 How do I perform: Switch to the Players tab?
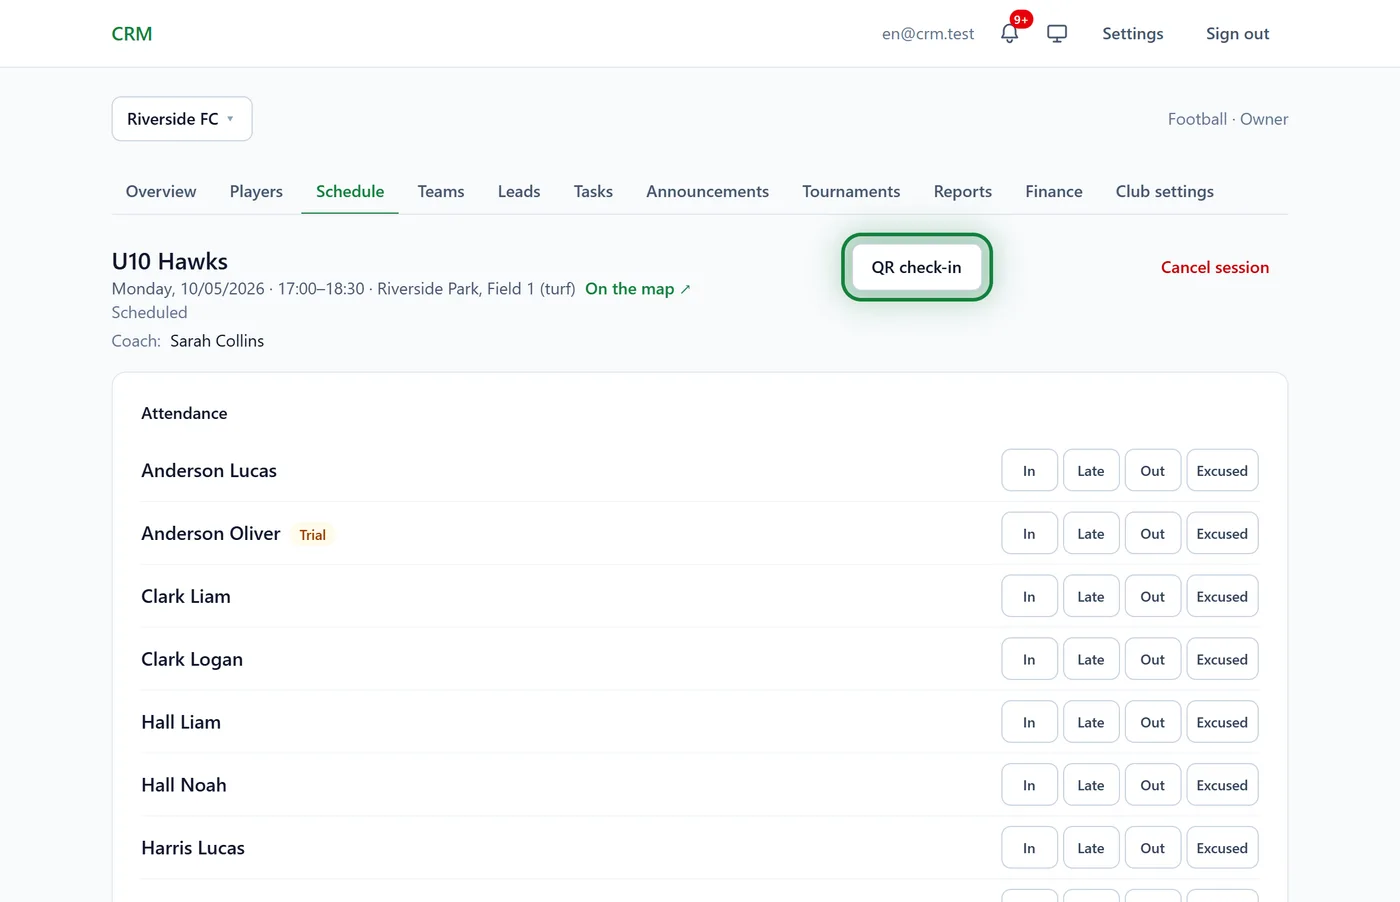(x=256, y=191)
